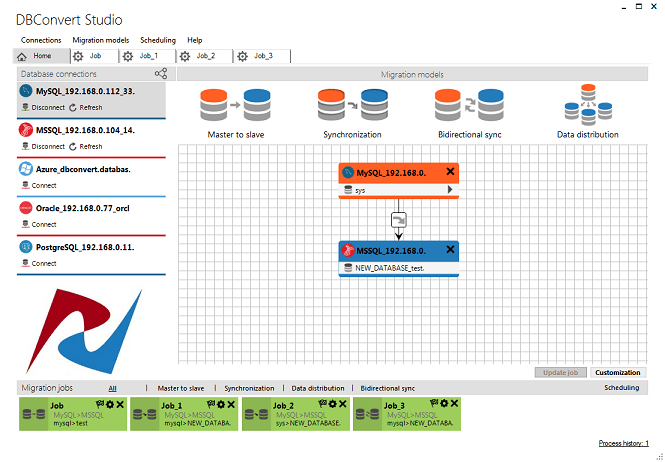Open the Process history link
The height and width of the screenshot is (462, 665).
623,443
